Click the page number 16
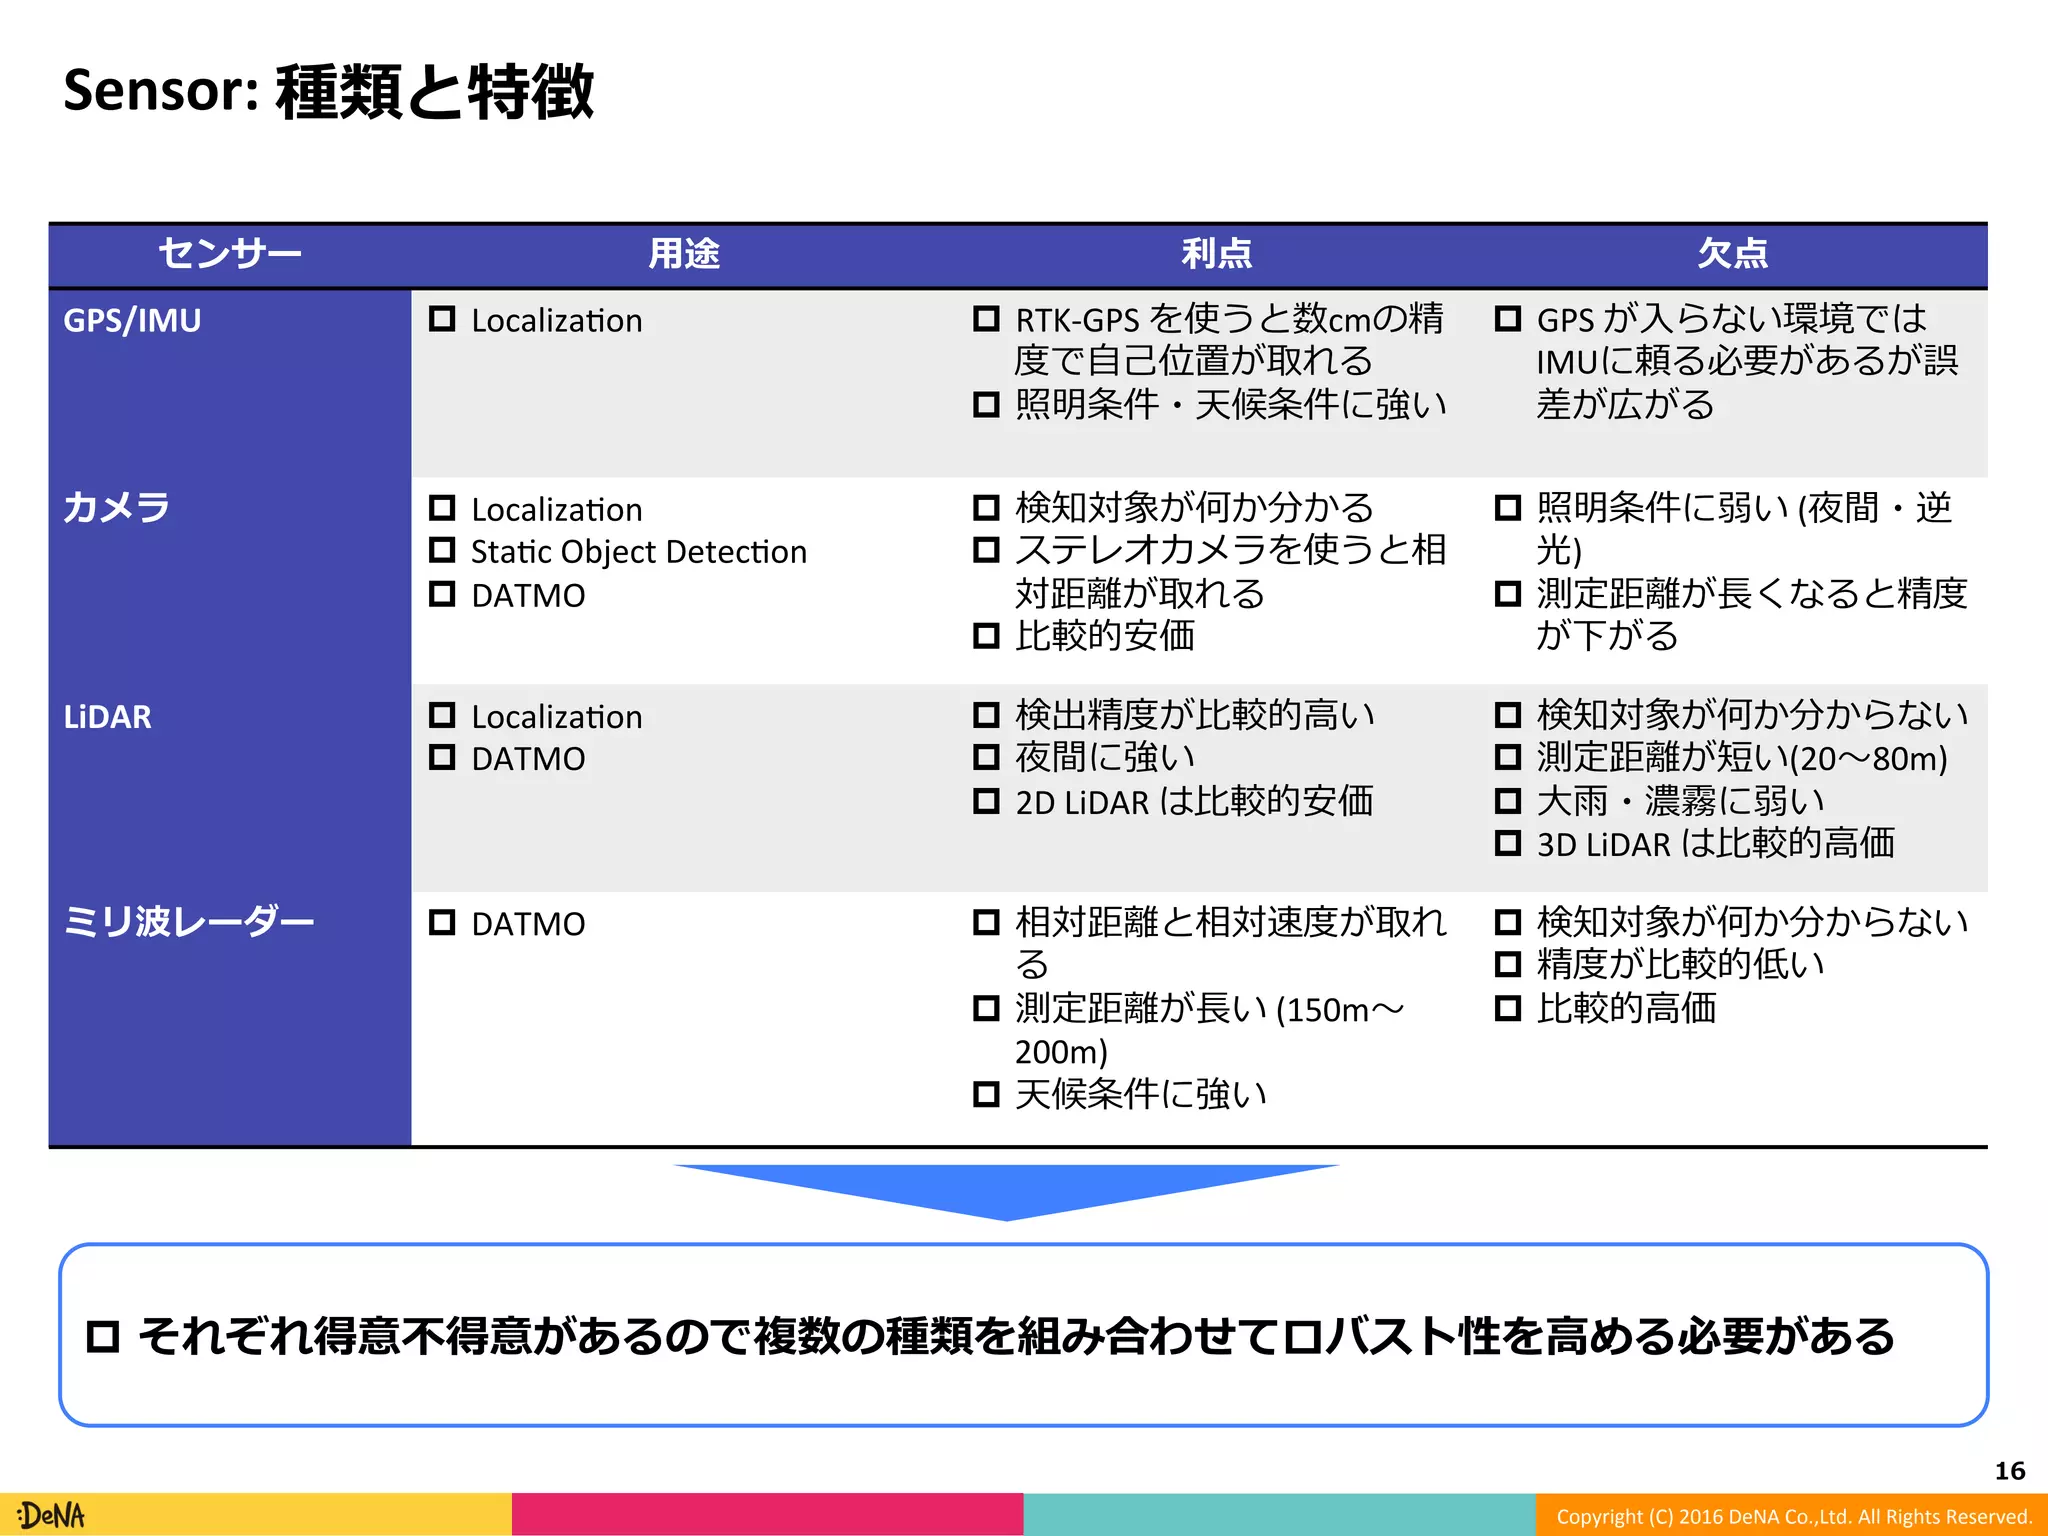 [x=2009, y=1471]
